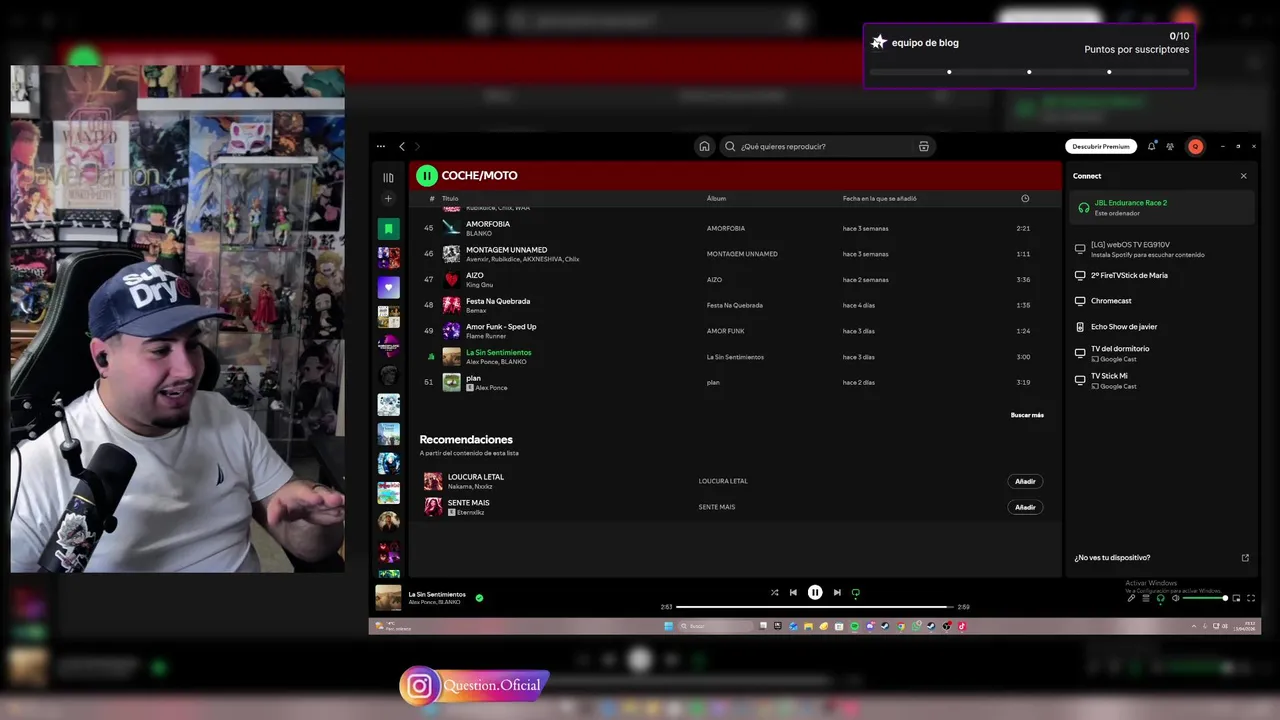Open Flame Runner artist link
This screenshot has width=1280, height=720.
pos(486,336)
